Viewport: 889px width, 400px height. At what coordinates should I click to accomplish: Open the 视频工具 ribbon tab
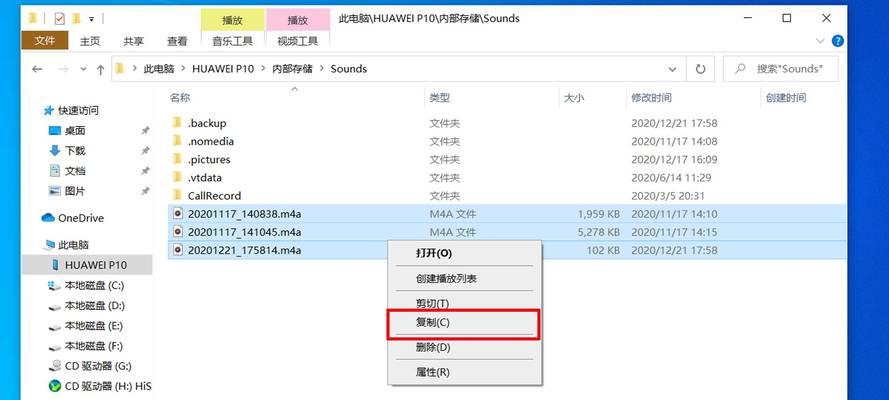coord(298,41)
